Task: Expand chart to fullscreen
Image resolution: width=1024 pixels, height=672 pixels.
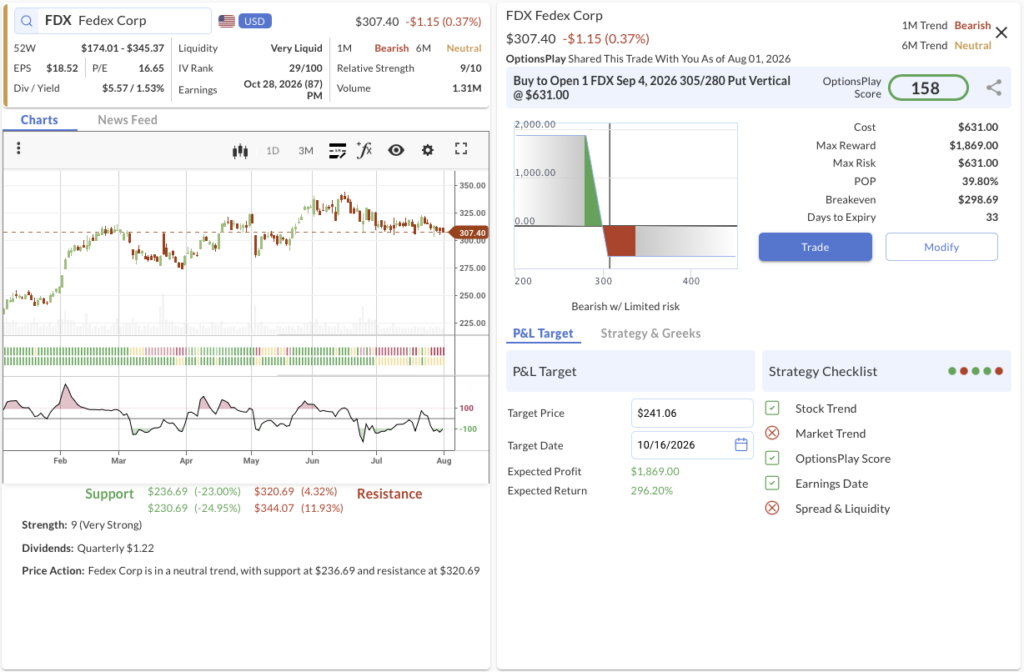Action: click(461, 149)
